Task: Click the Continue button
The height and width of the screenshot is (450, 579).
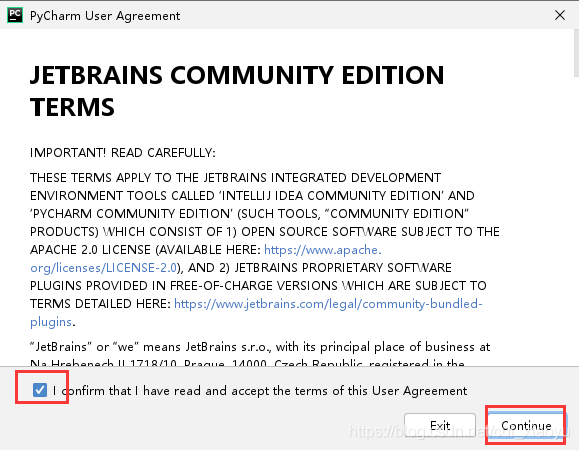Action: click(x=526, y=426)
